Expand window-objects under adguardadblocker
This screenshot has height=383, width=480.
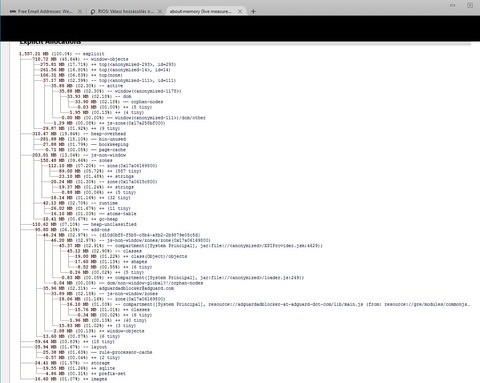pyautogui.click(x=99, y=331)
